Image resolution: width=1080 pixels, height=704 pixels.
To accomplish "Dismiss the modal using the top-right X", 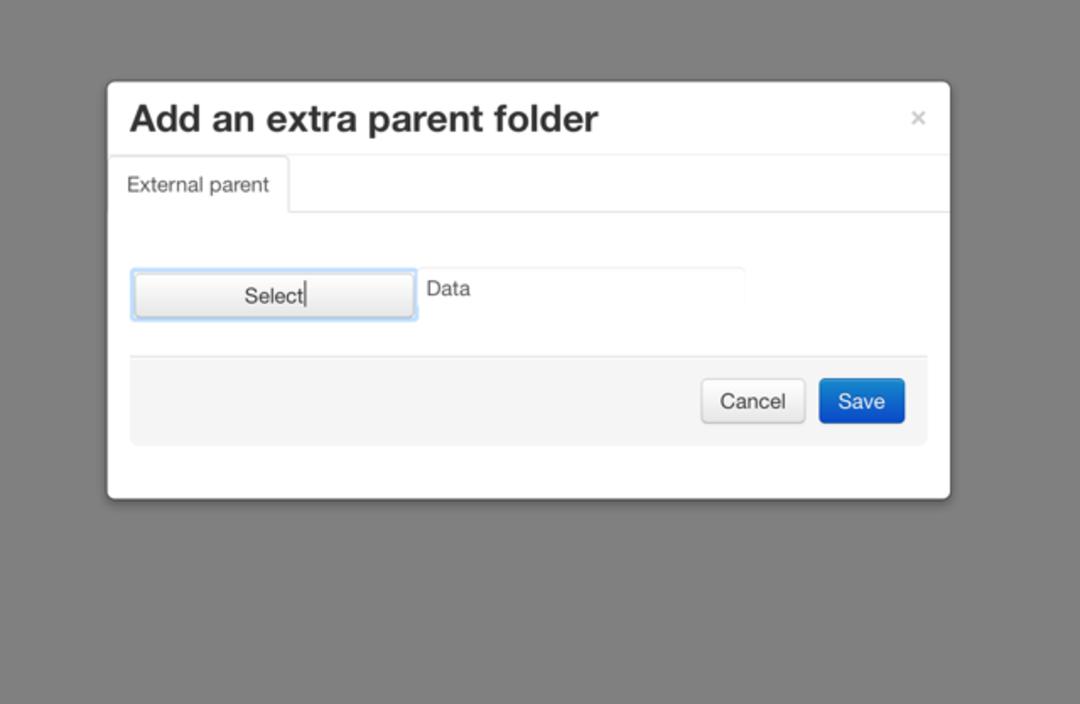I will point(917,118).
